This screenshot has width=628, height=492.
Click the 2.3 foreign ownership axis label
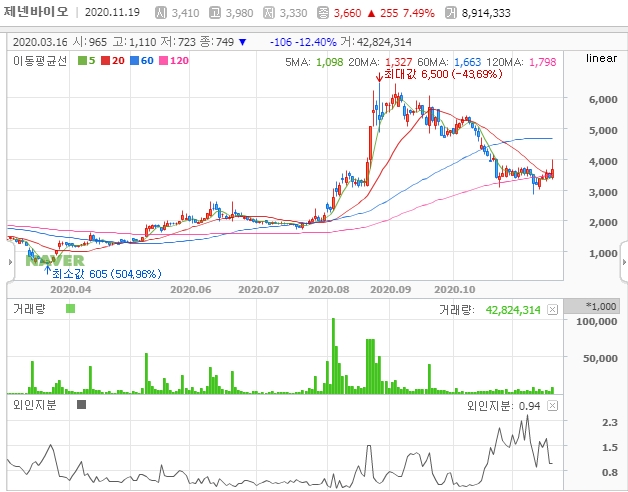[610, 422]
